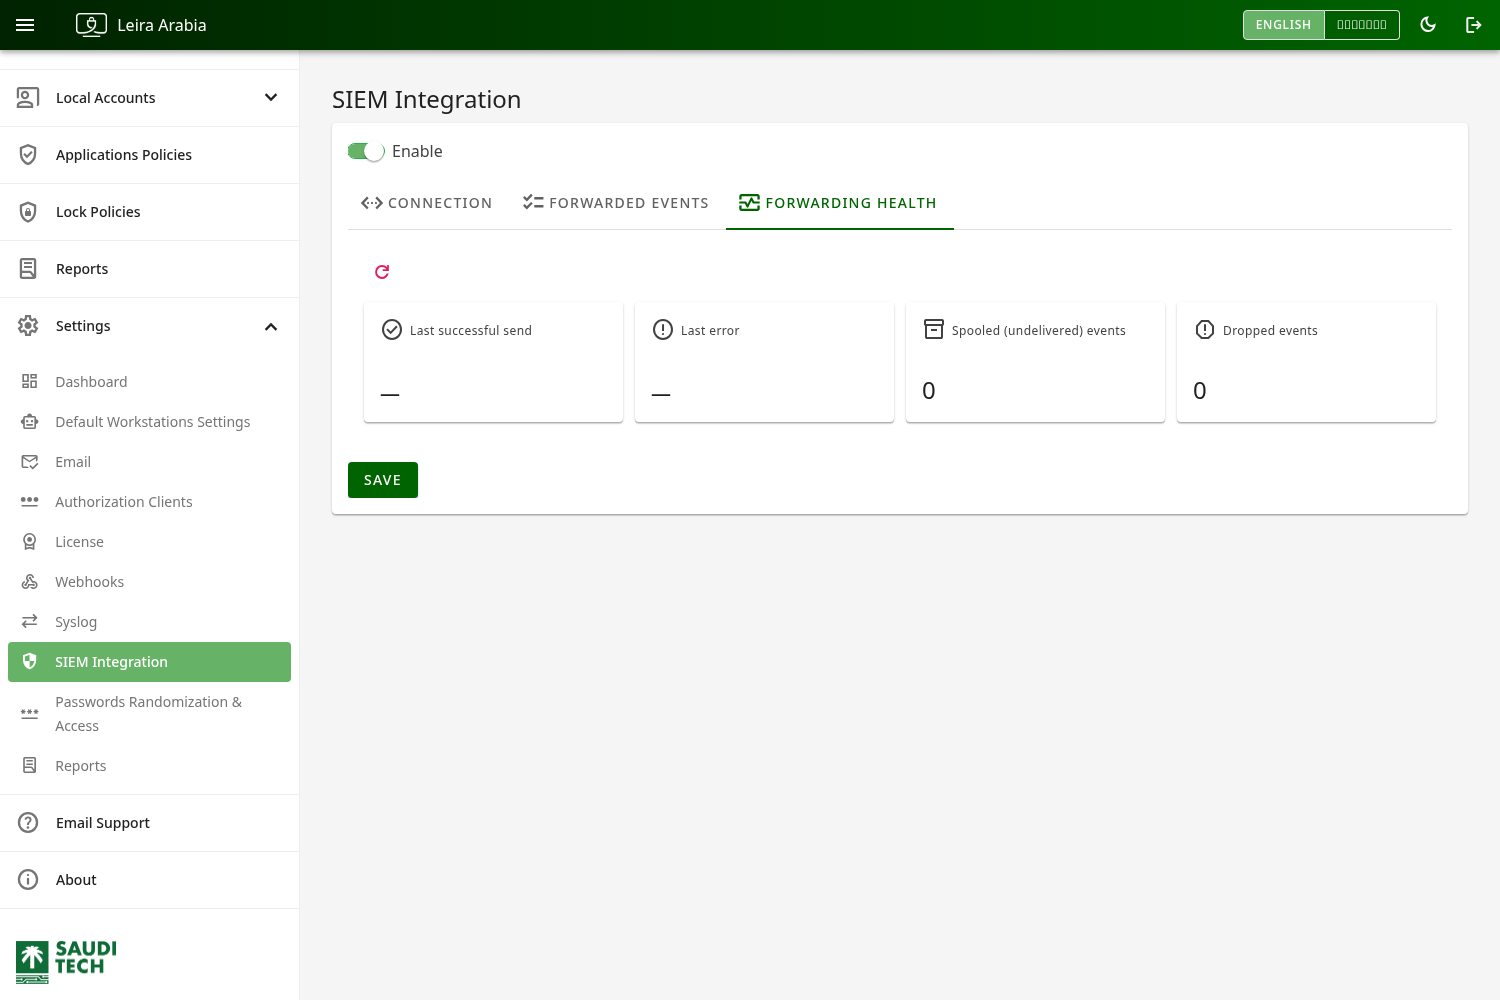Click Applications Policies shield icon
1500x1000 pixels.
click(28, 155)
